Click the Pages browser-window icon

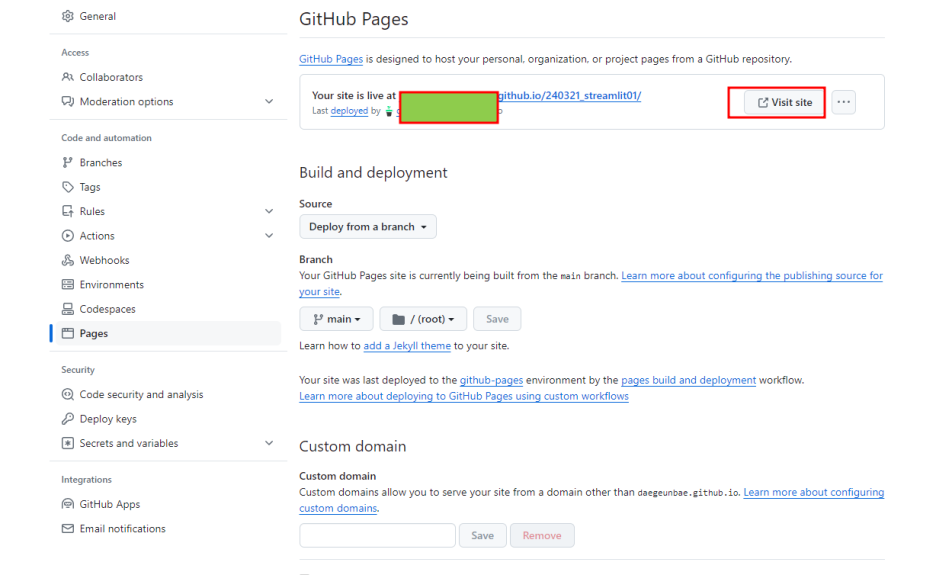(x=67, y=333)
